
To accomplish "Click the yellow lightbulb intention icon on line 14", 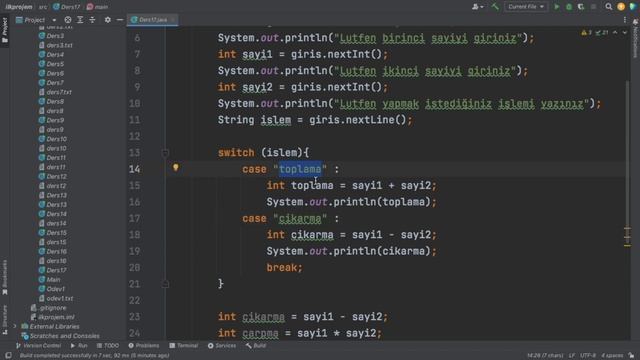I will click(x=176, y=167).
